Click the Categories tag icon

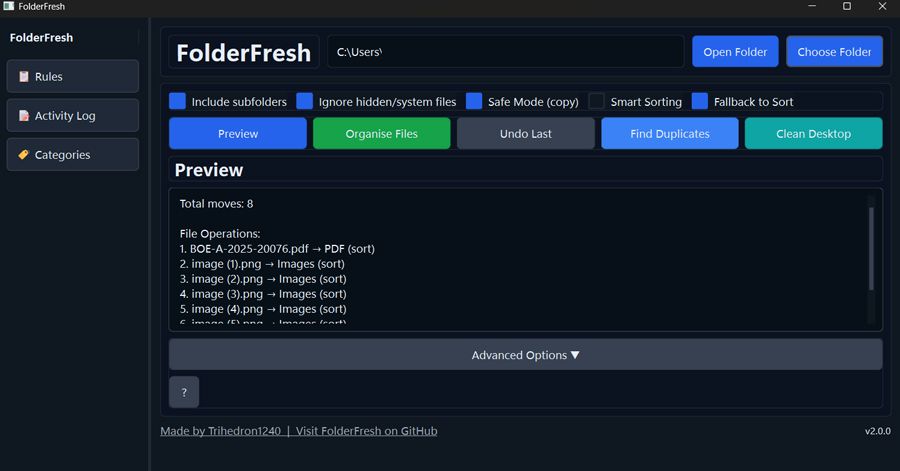(24, 154)
